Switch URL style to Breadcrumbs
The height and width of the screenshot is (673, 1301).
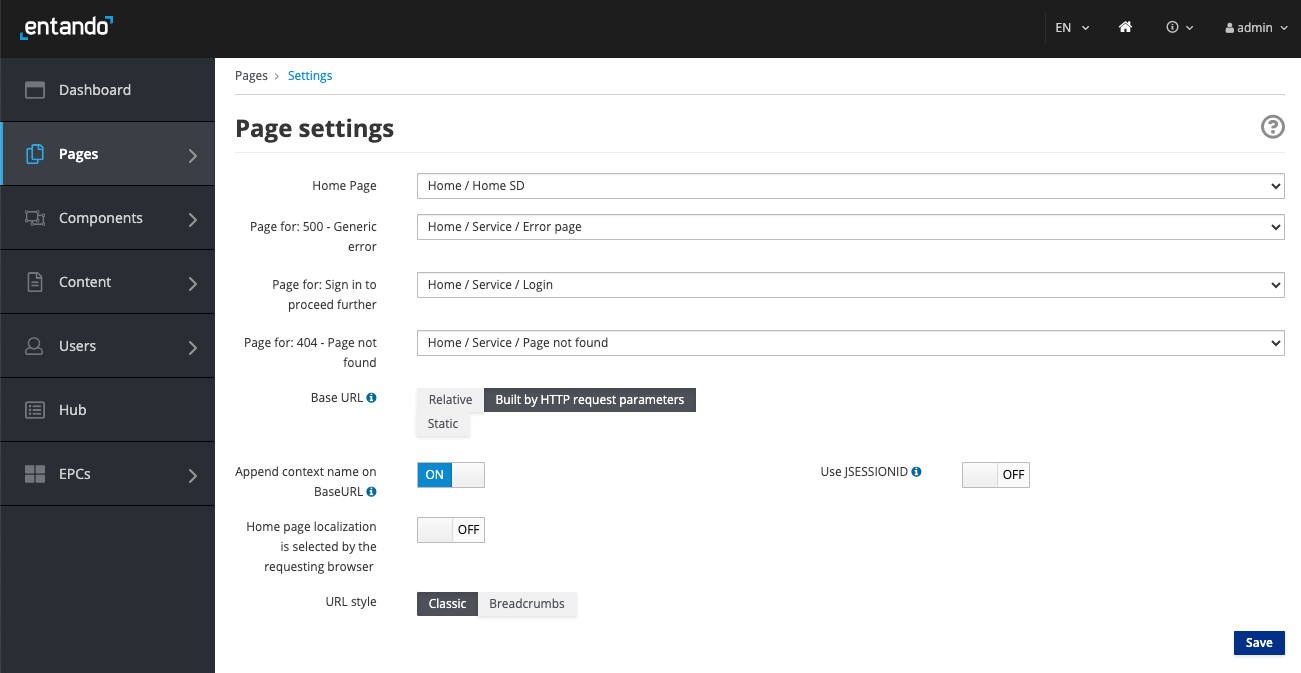click(x=527, y=603)
